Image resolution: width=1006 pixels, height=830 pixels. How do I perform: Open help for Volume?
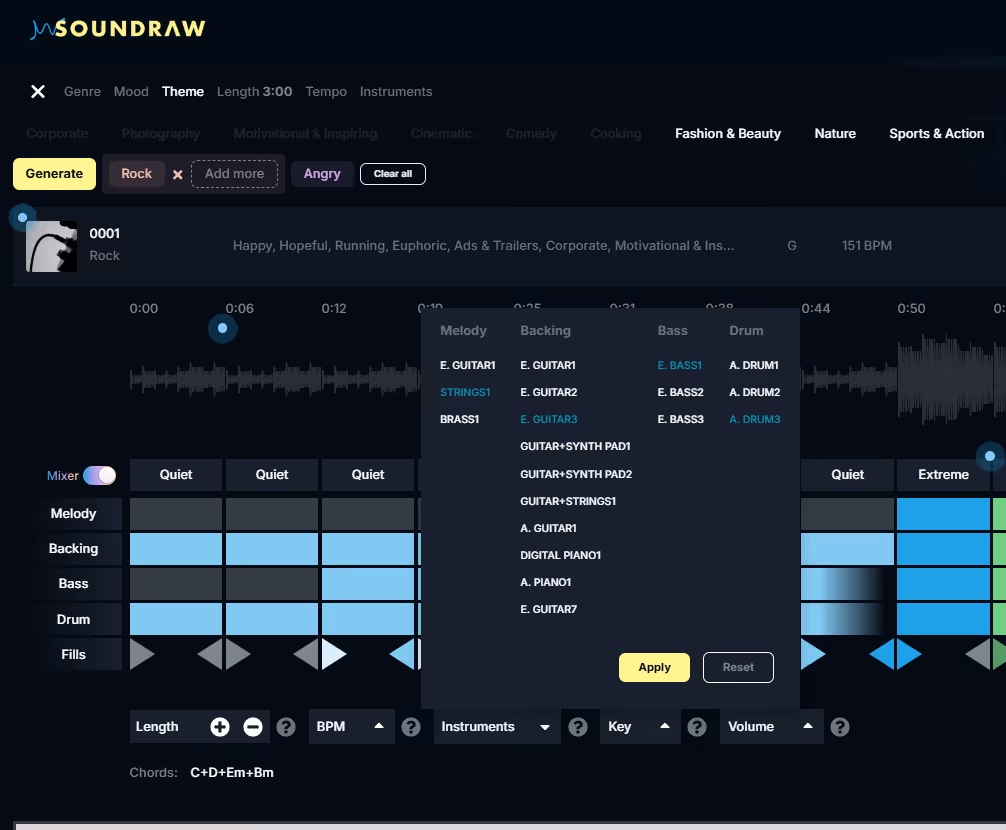(x=839, y=727)
